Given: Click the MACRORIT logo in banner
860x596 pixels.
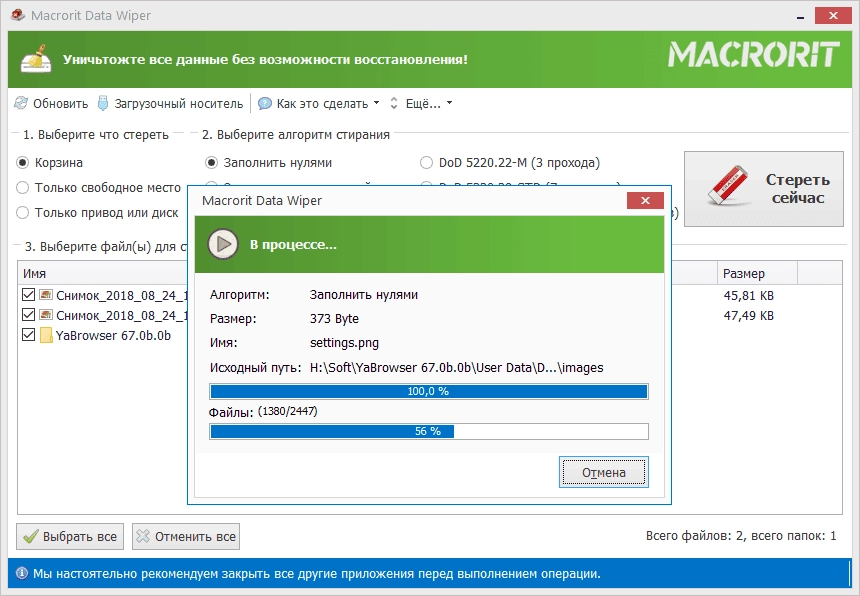Looking at the screenshot, I should (754, 55).
